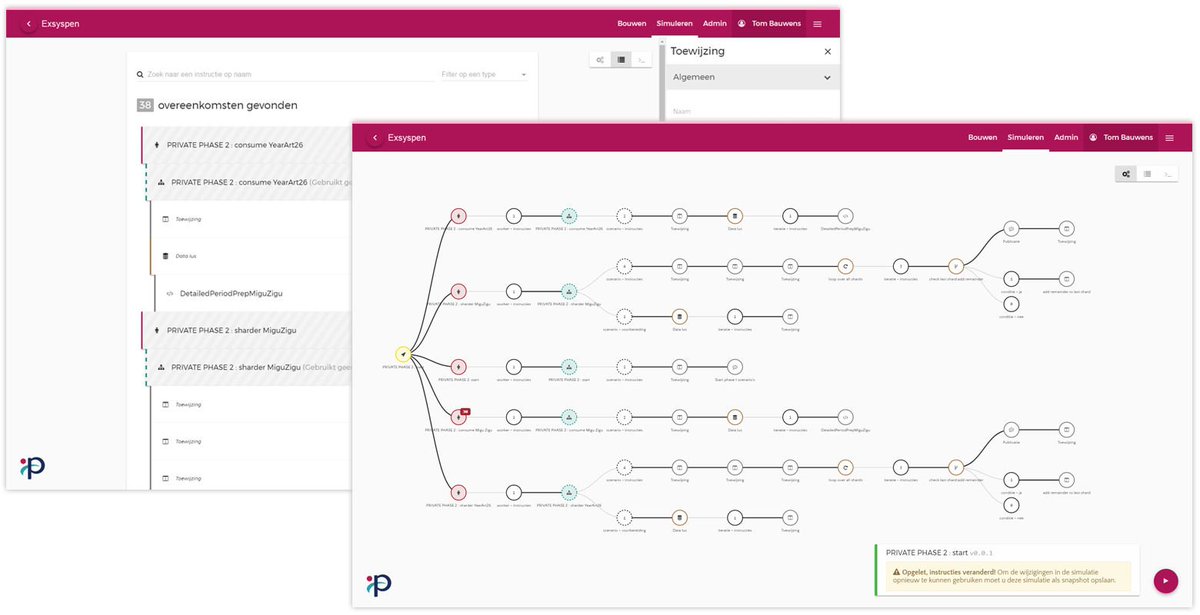This screenshot has height=615, width=1200.
Task: Click the upper 'conditie = nee' node
Action: tap(1011, 303)
